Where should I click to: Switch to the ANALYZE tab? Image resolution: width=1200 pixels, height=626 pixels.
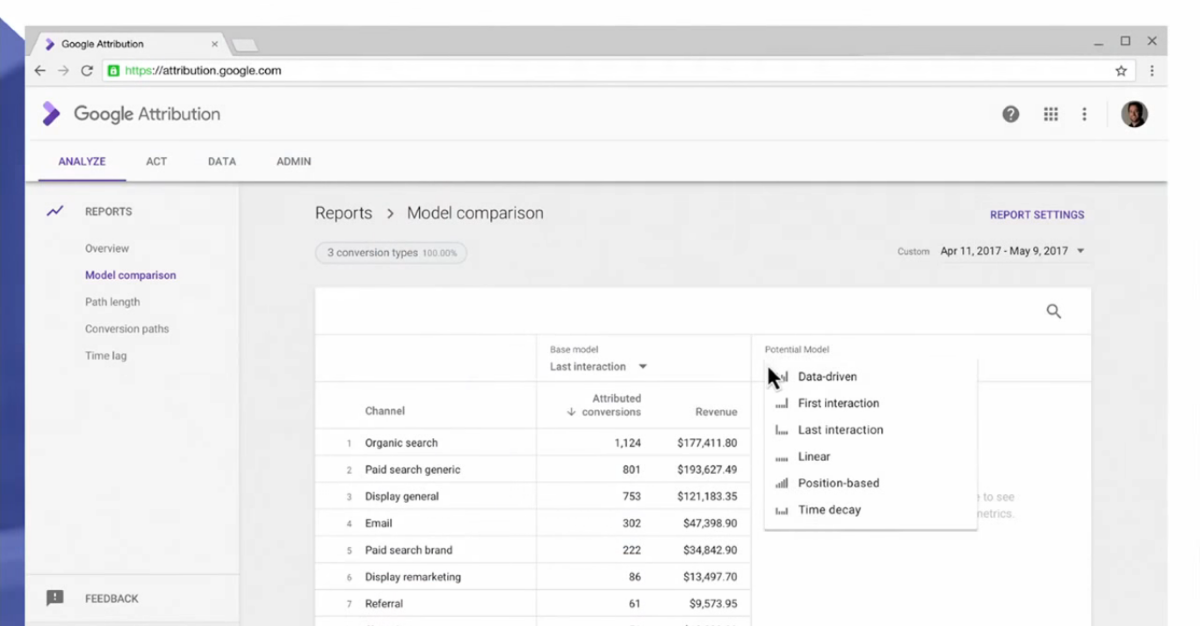click(82, 161)
